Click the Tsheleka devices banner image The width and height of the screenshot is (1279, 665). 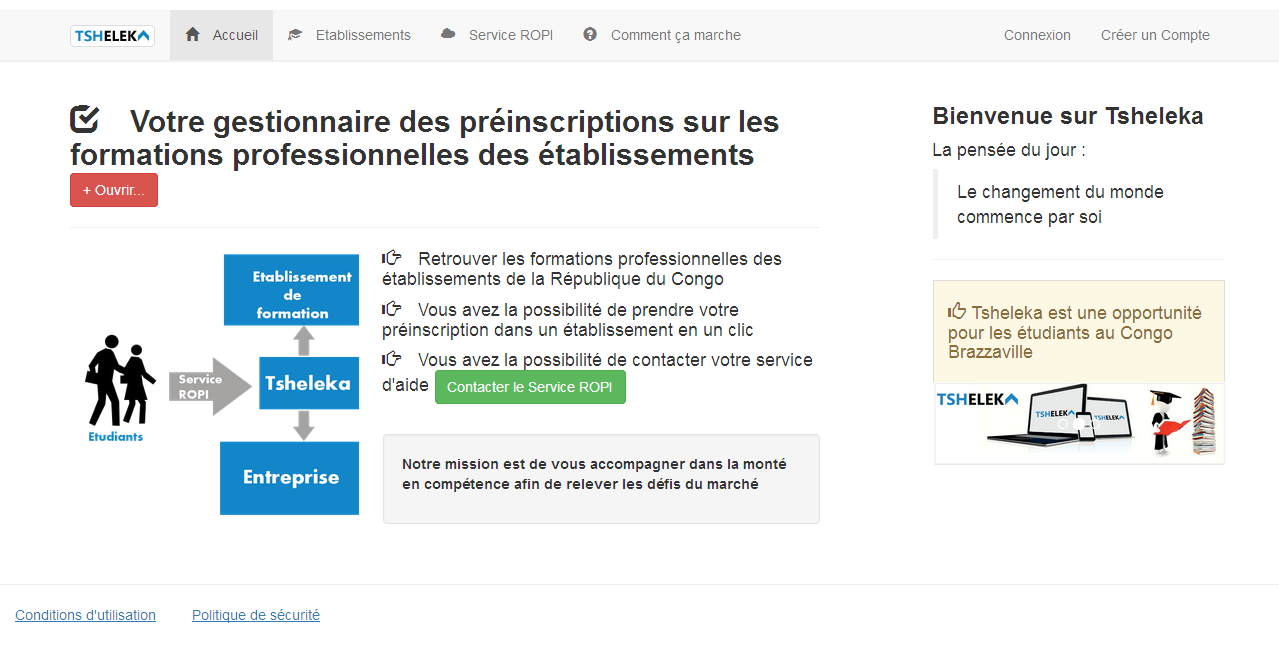click(1079, 423)
